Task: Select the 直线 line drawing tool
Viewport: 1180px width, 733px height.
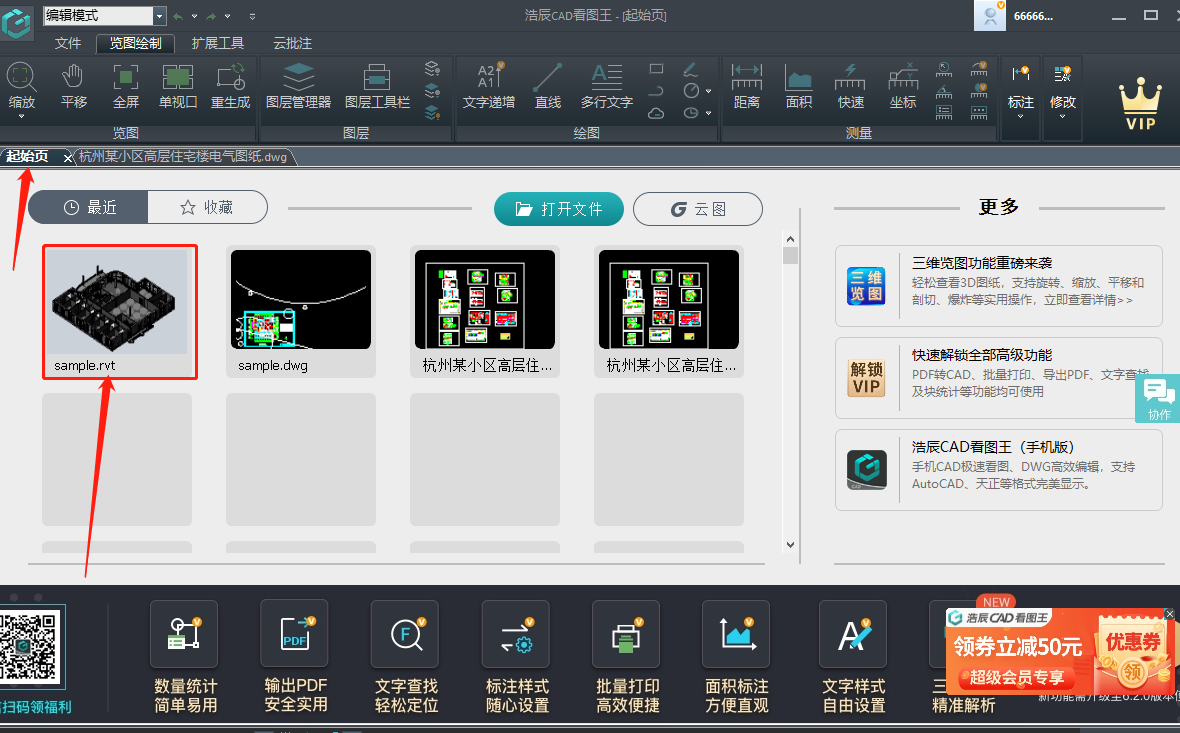Action: [x=547, y=85]
